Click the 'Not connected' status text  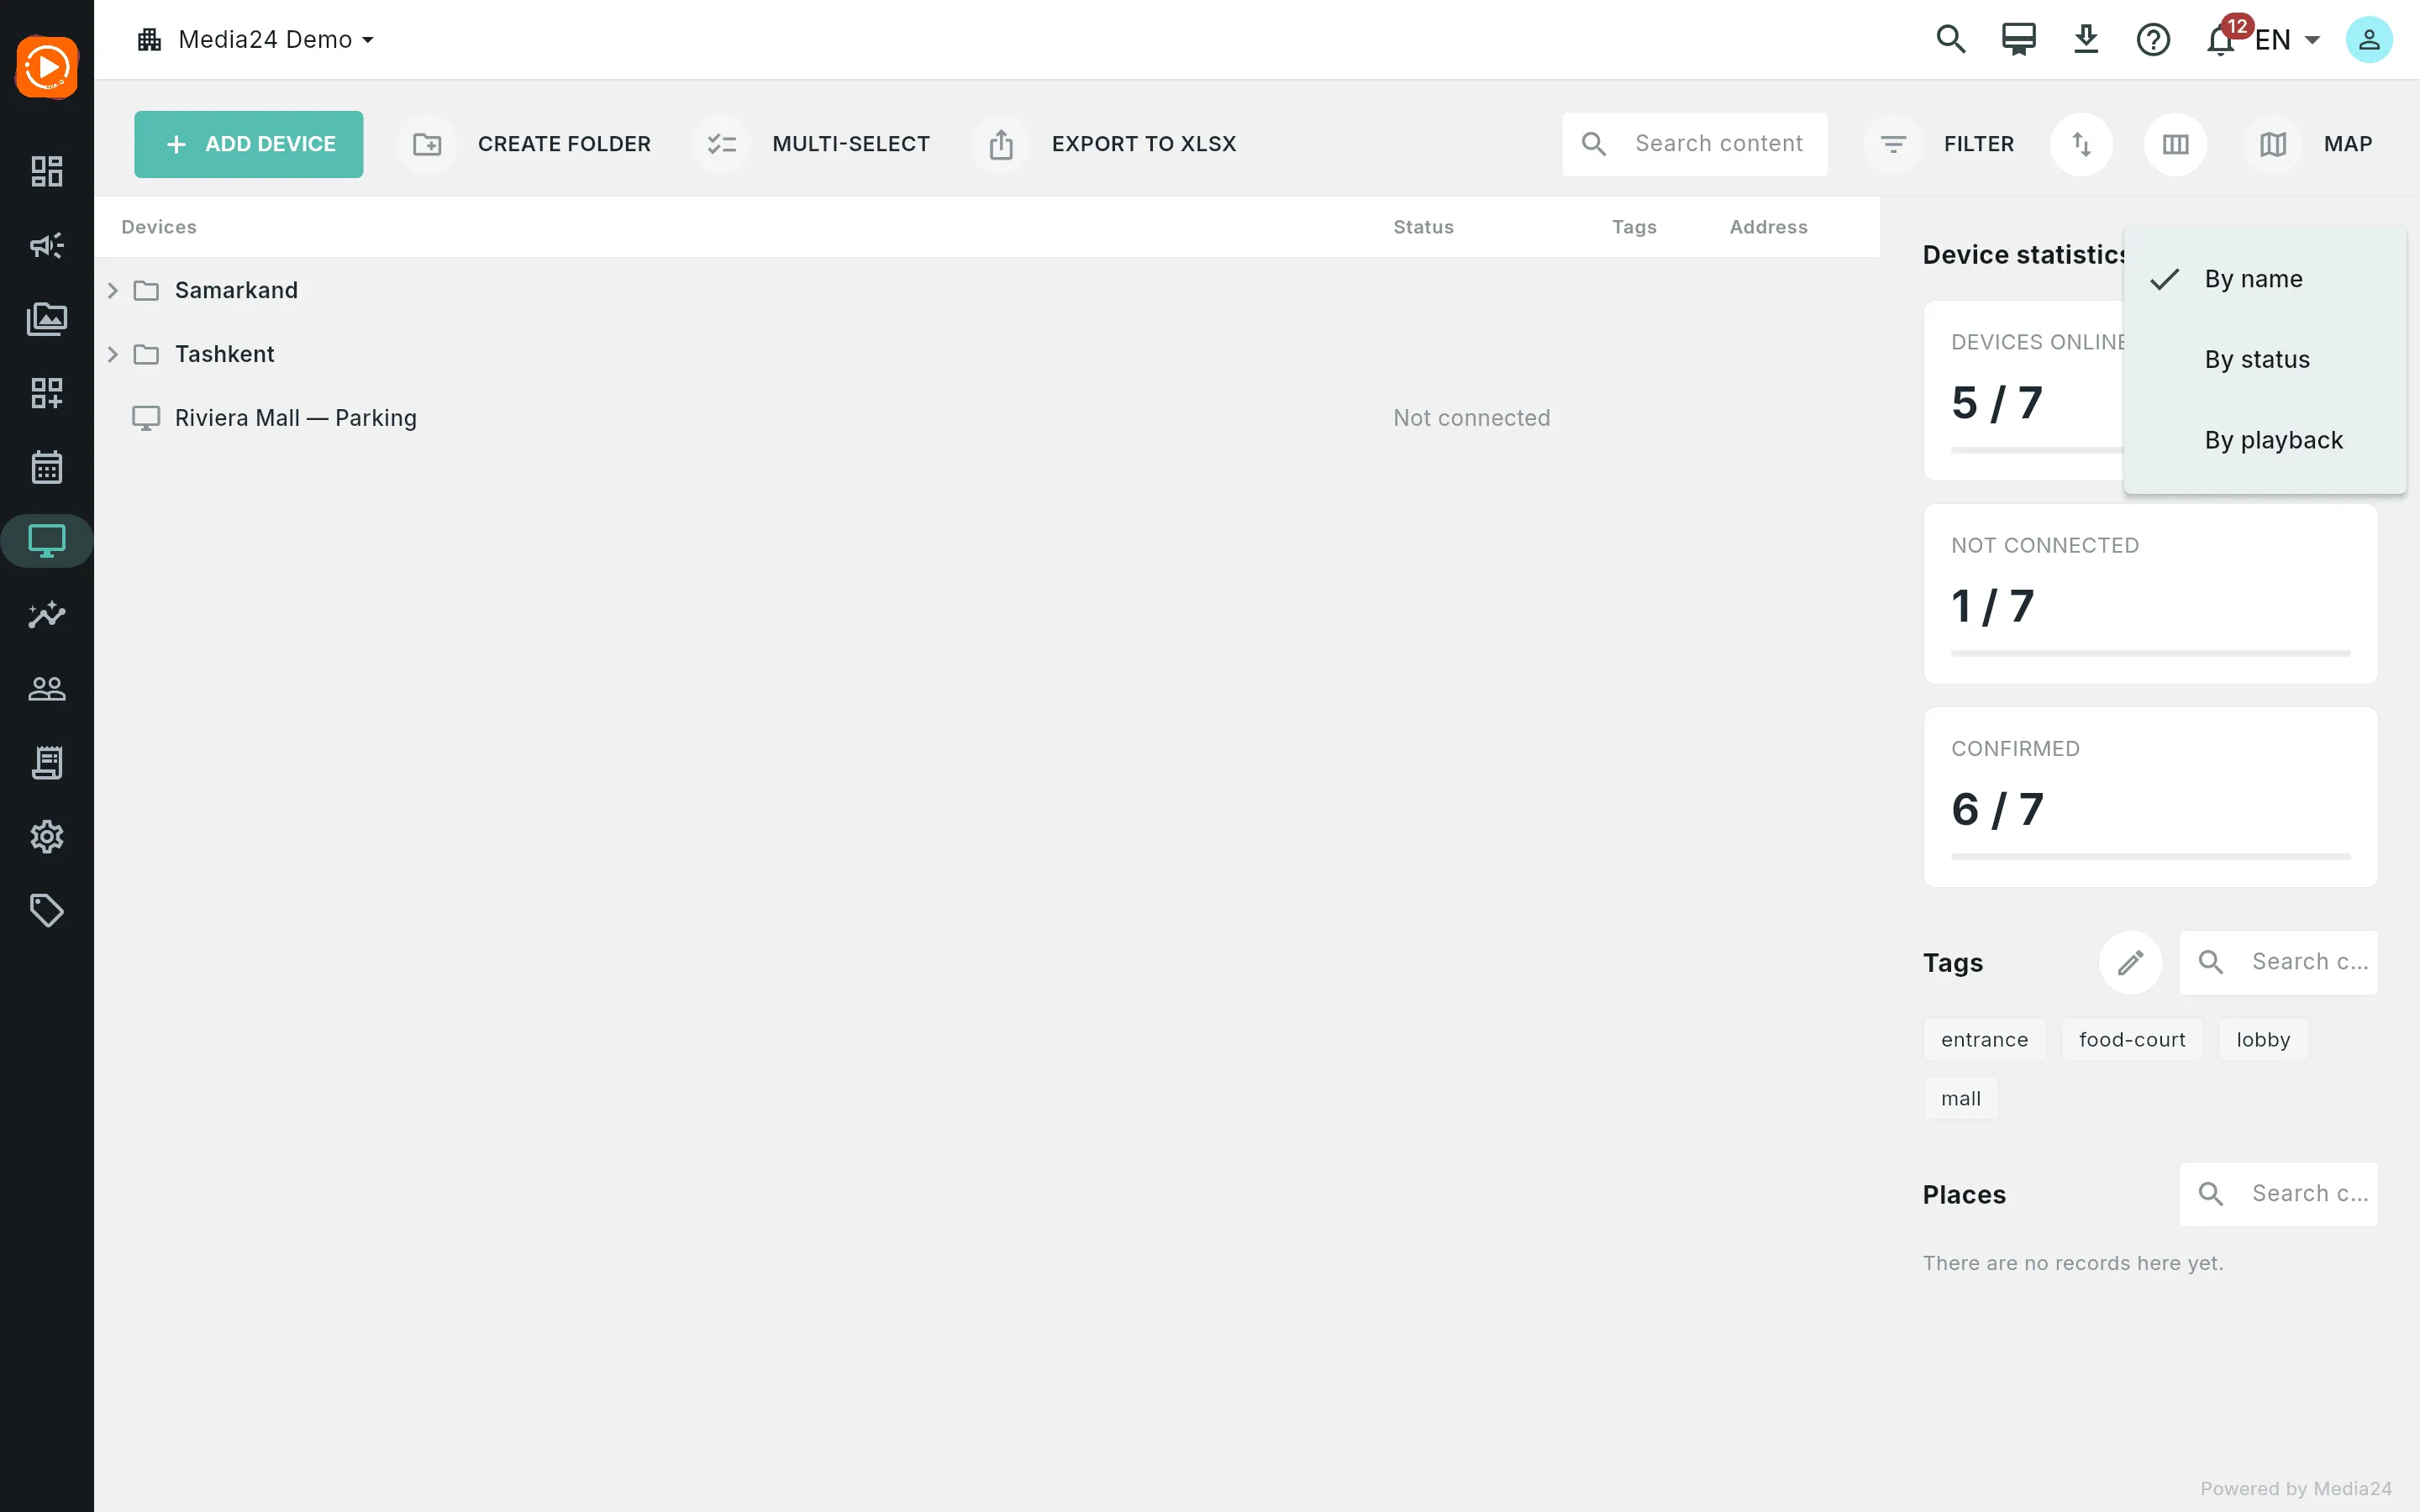[x=1472, y=418]
